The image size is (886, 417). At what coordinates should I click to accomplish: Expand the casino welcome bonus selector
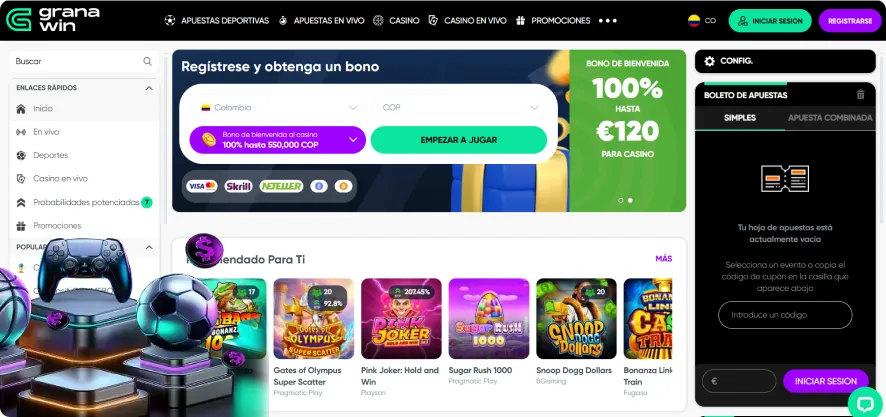[277, 140]
